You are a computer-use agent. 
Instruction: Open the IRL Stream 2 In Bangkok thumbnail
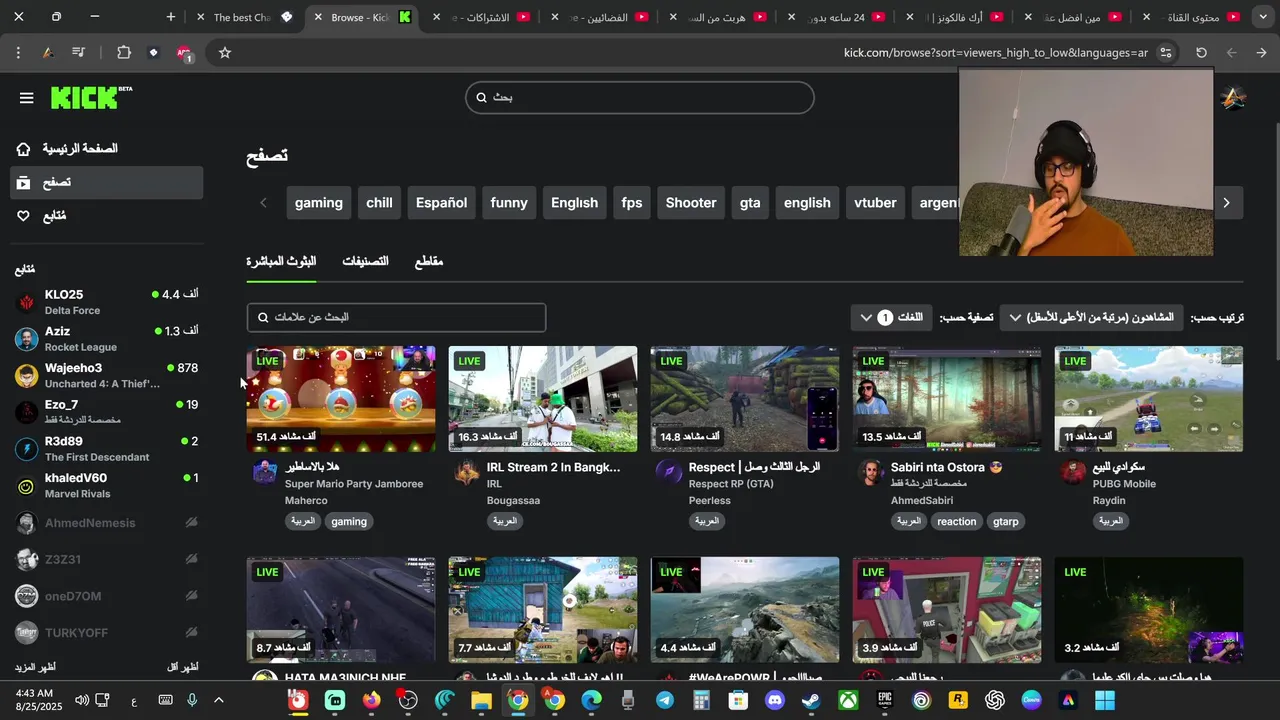pos(543,399)
